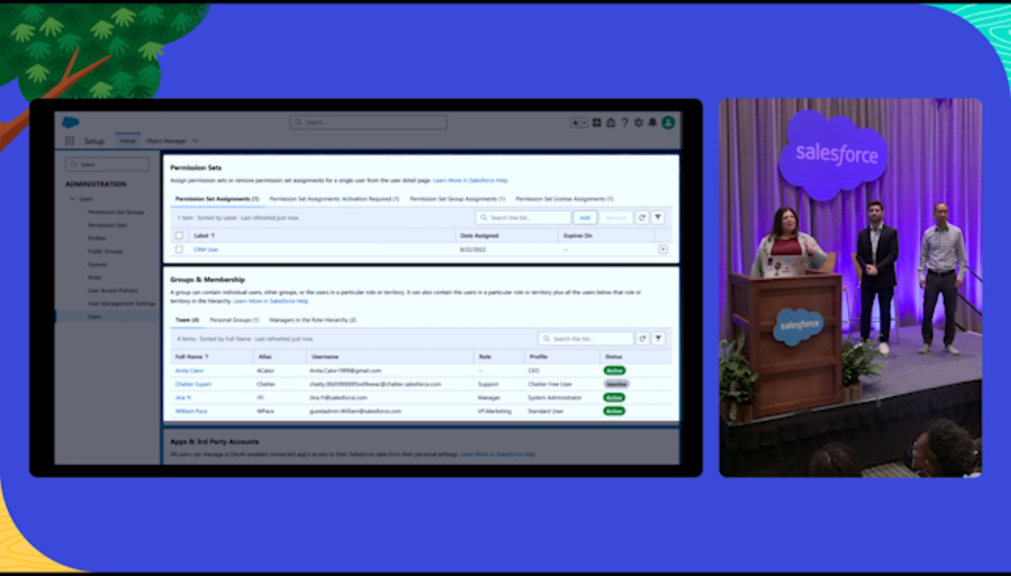
Task: Open the user avatar profile icon
Action: click(x=669, y=122)
